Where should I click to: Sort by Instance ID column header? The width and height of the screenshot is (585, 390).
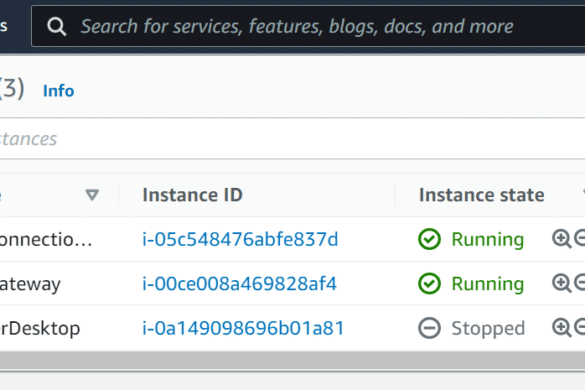coord(193,195)
